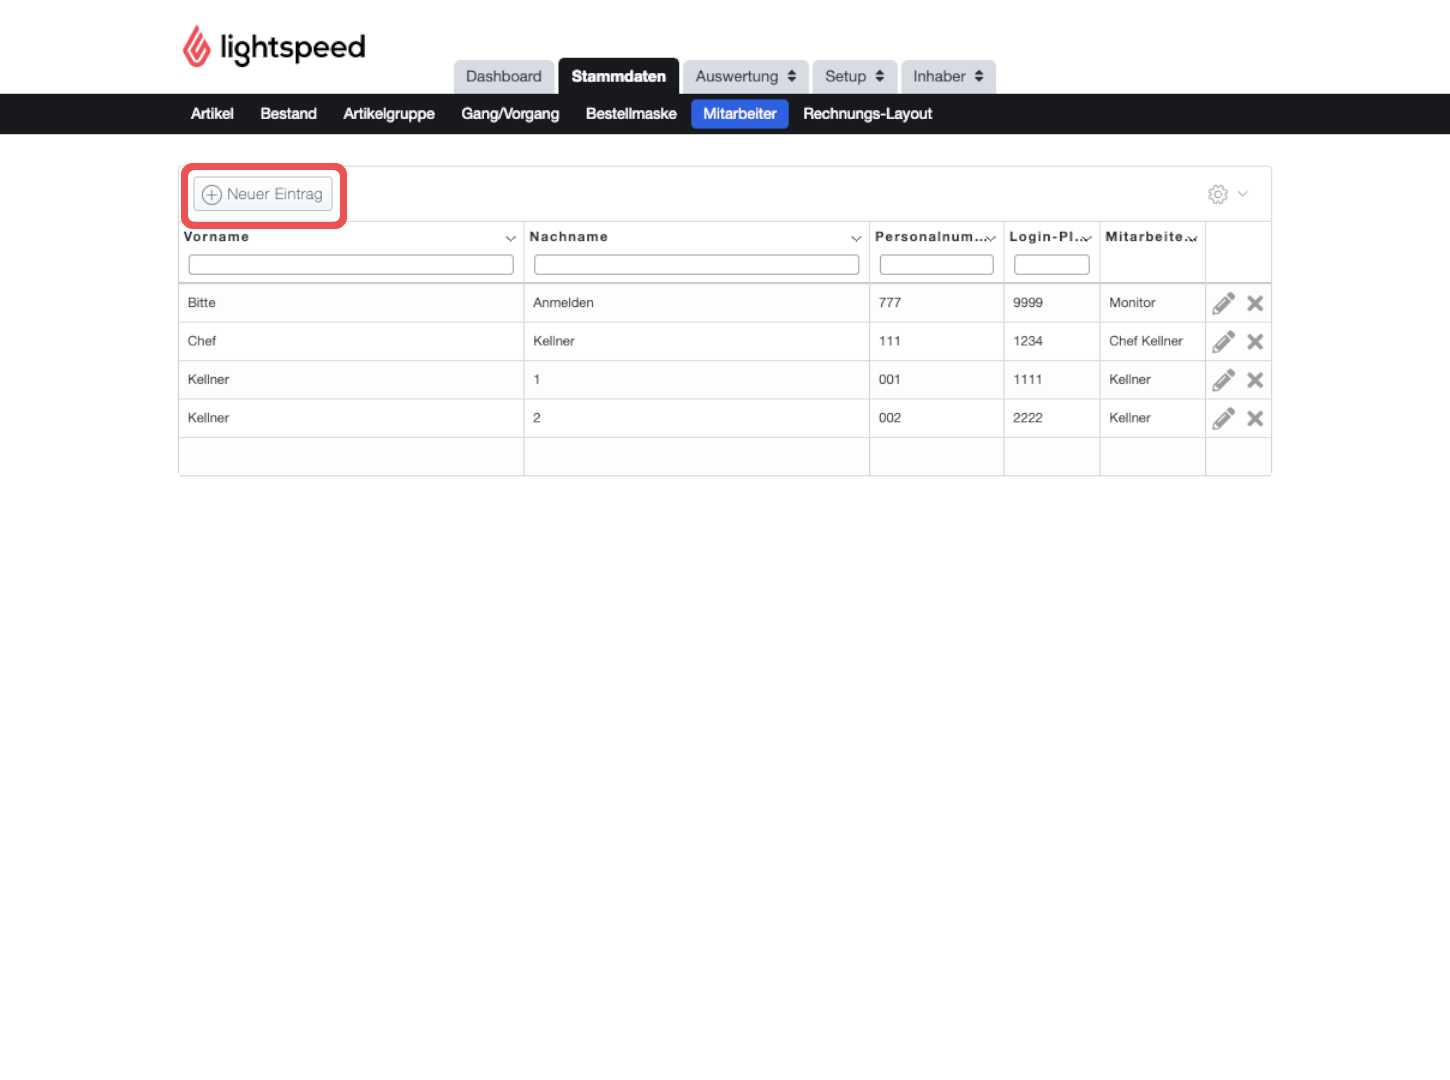
Task: Open Login-PIN column dropdown arrow
Action: coord(1086,238)
